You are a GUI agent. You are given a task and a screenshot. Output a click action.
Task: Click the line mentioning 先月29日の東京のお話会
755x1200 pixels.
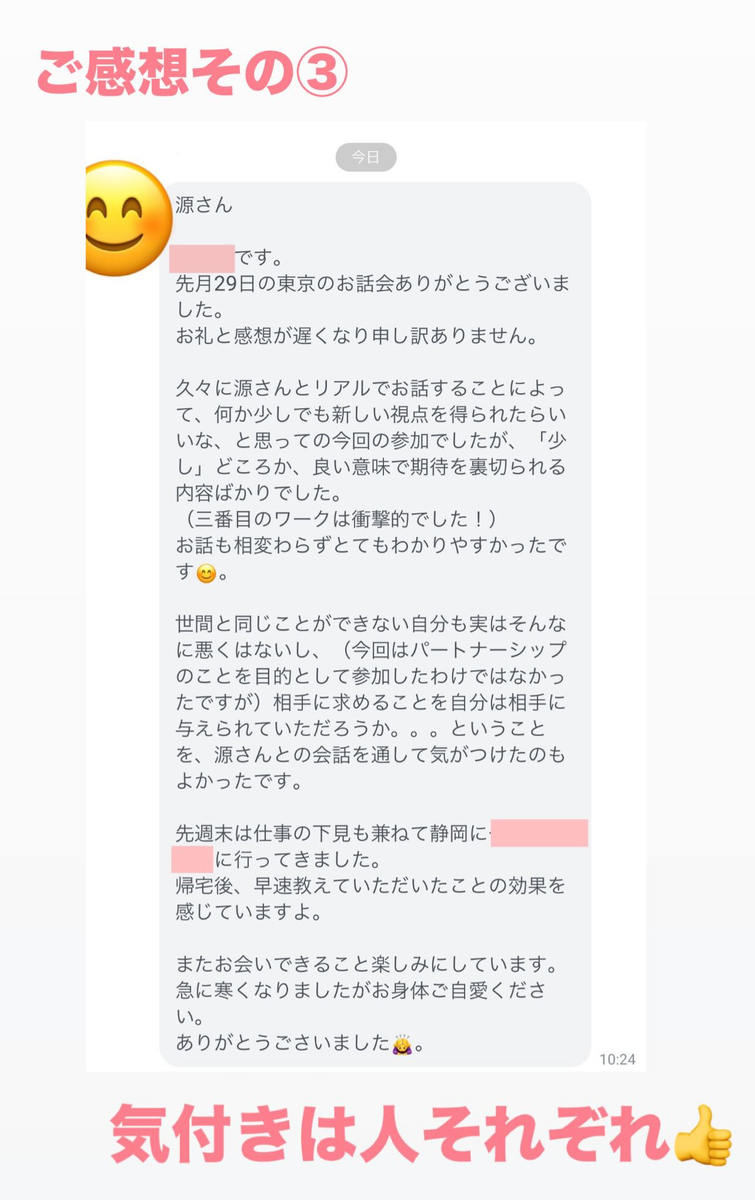[372, 284]
